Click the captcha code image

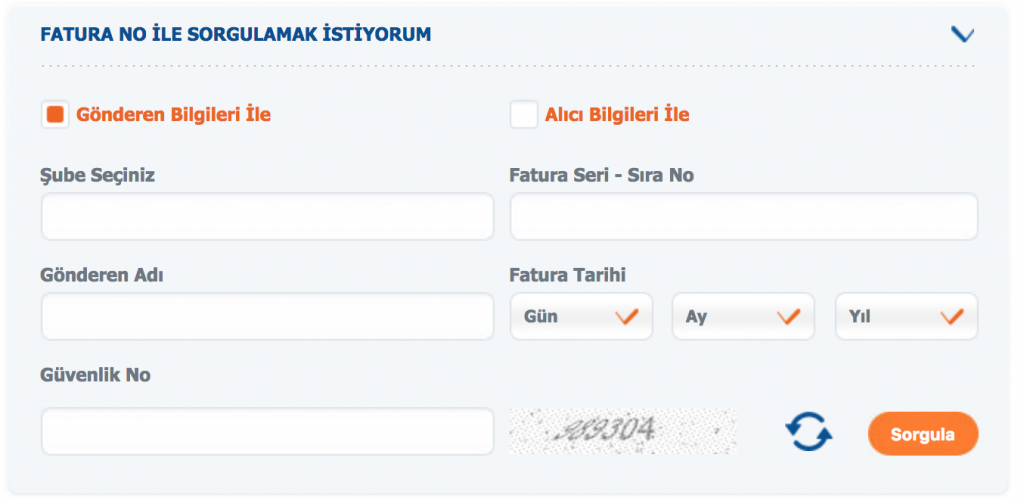point(622,431)
